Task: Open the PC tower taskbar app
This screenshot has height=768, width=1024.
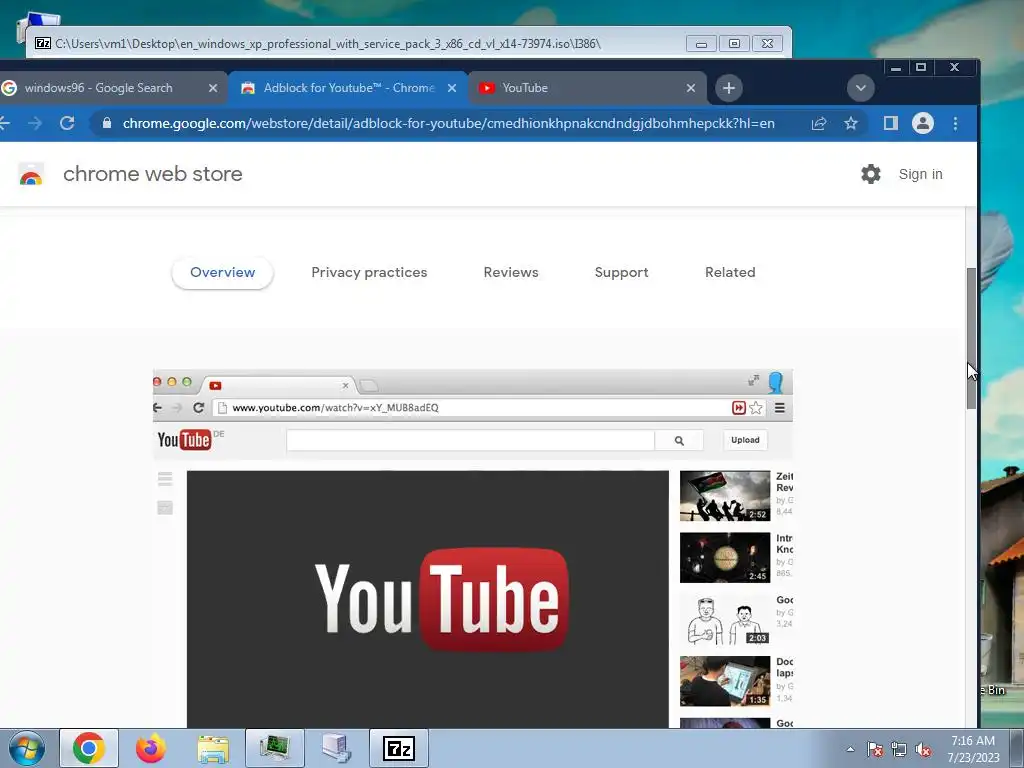Action: click(337, 748)
